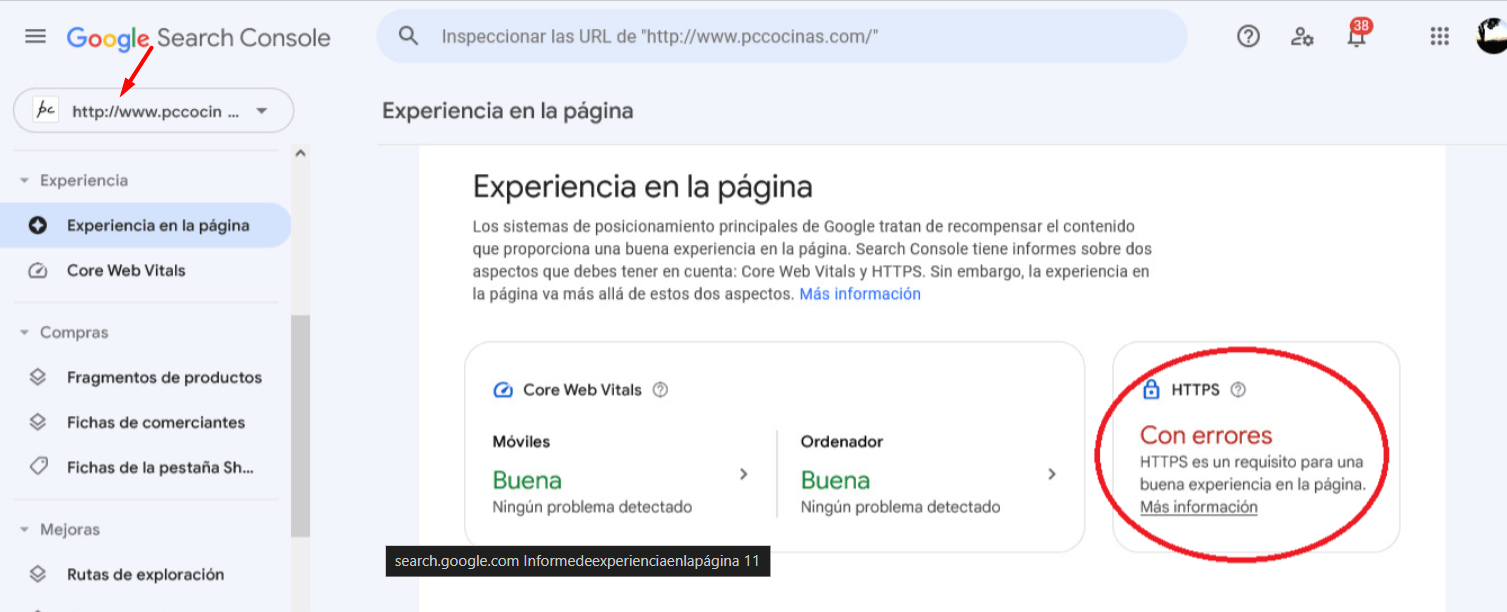
Task: Focus the URL inspection search field
Action: [781, 37]
